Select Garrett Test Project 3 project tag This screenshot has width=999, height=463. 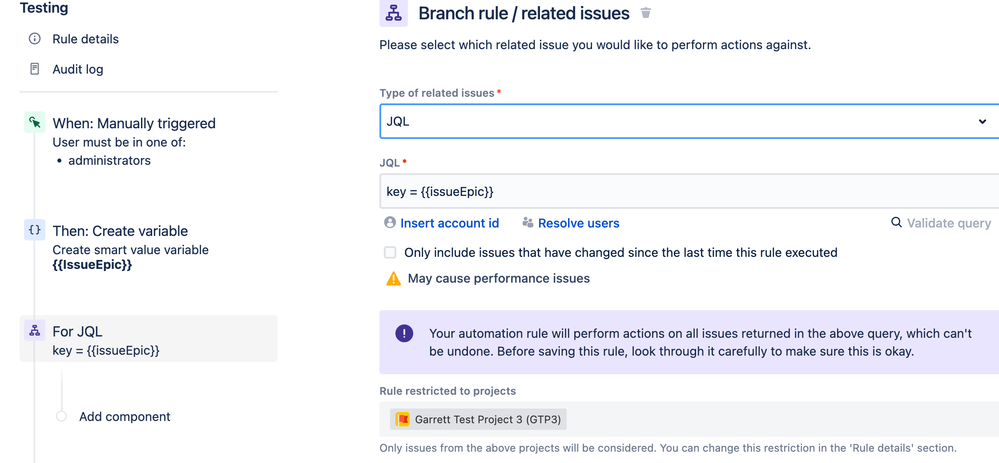coord(478,419)
